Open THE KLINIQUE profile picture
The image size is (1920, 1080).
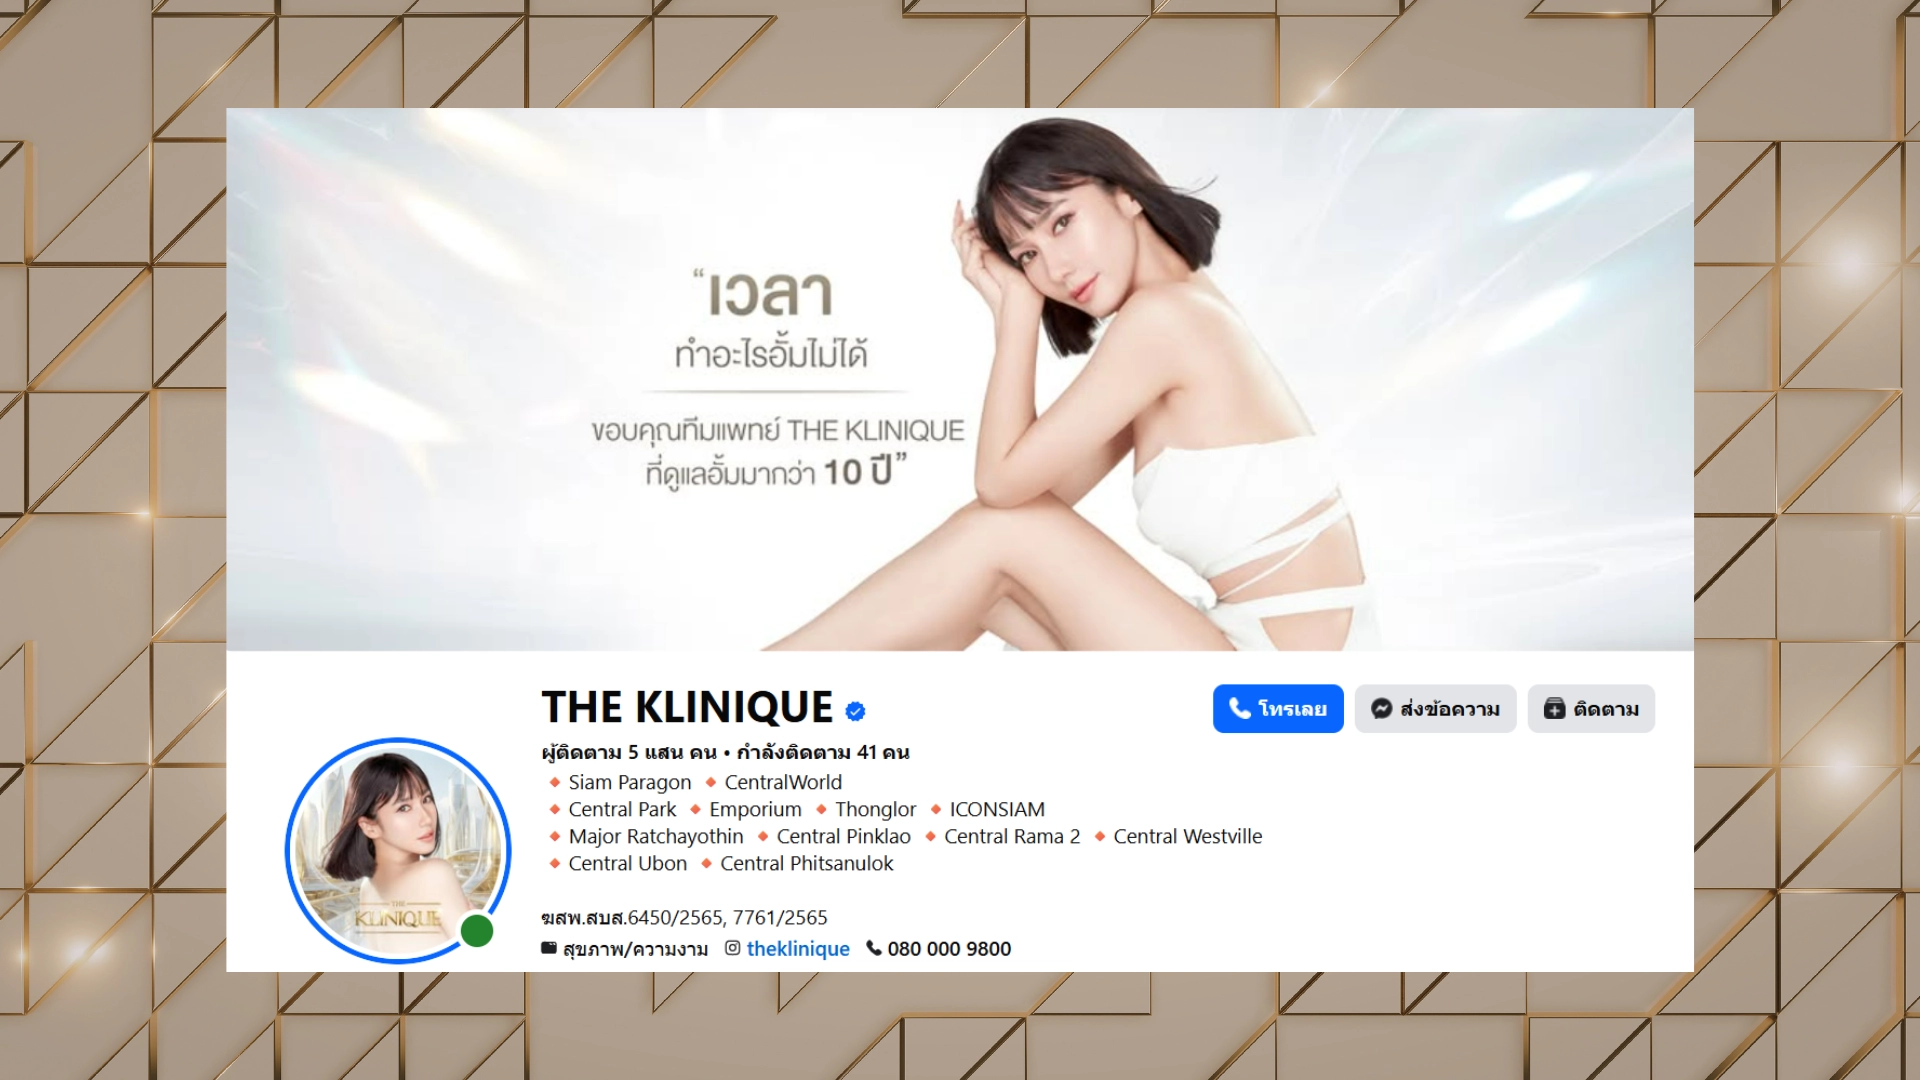398,851
